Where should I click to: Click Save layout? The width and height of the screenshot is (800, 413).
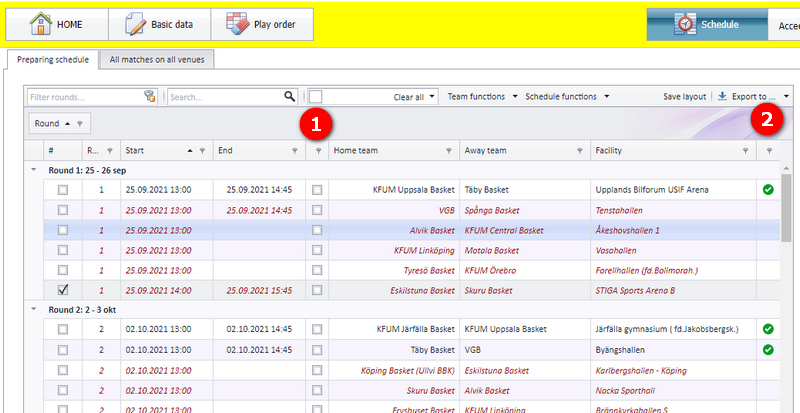point(684,96)
